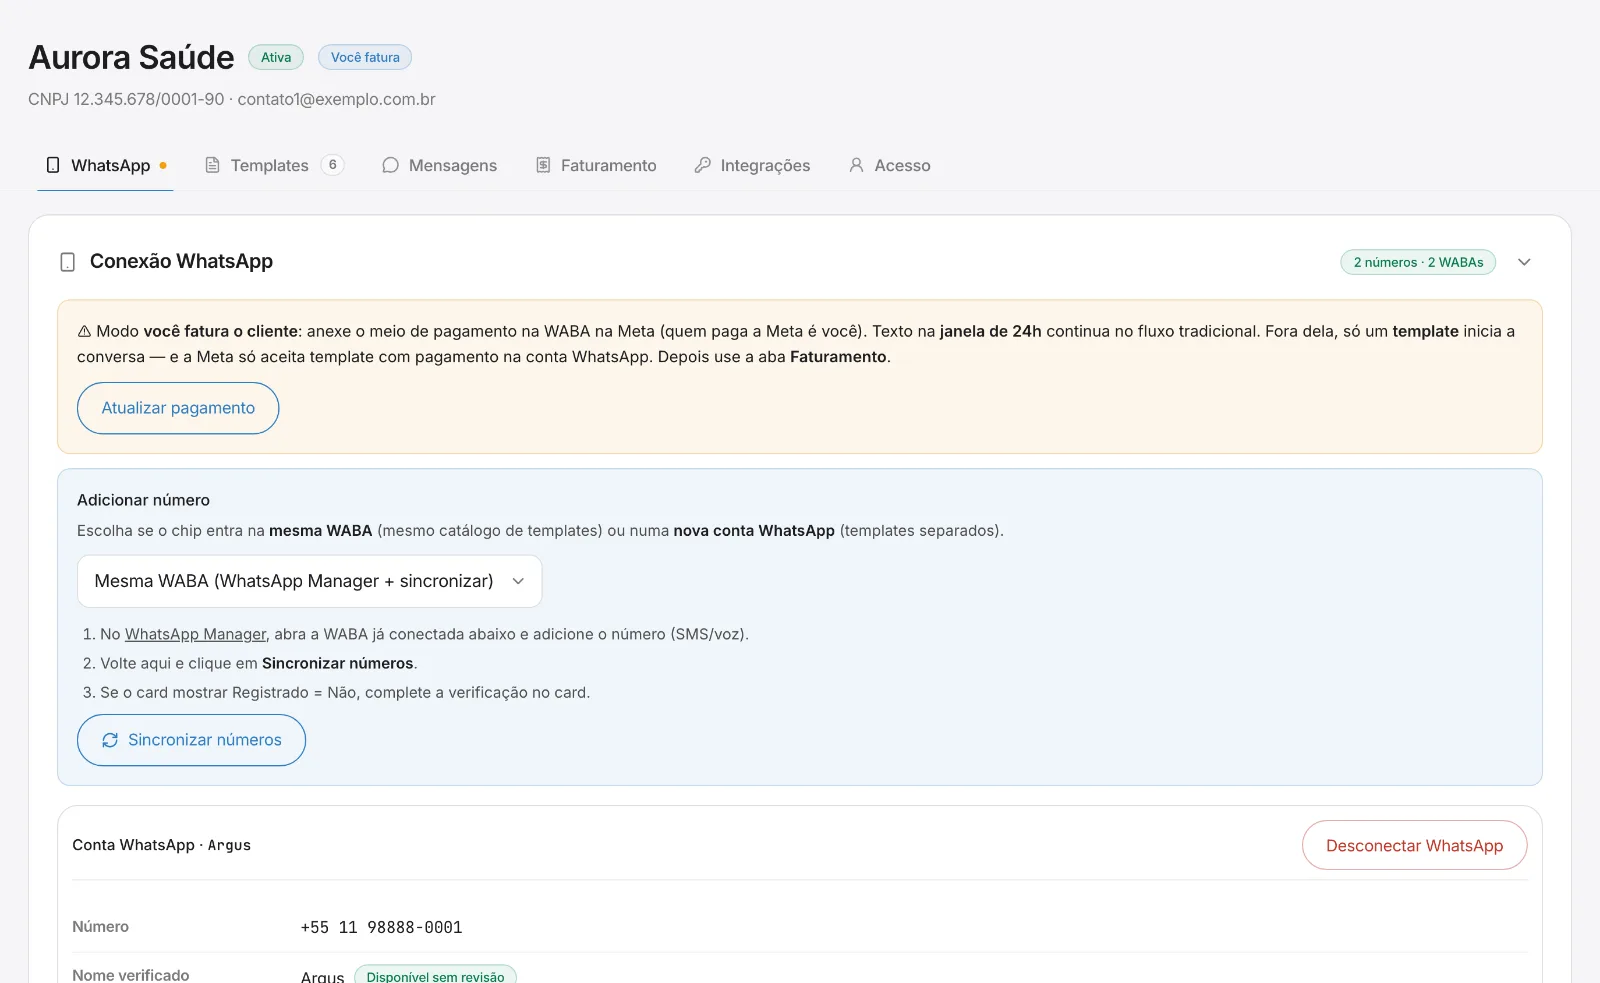Click the chat bubble icon beside Mensagens
The width and height of the screenshot is (1600, 983).
click(390, 165)
